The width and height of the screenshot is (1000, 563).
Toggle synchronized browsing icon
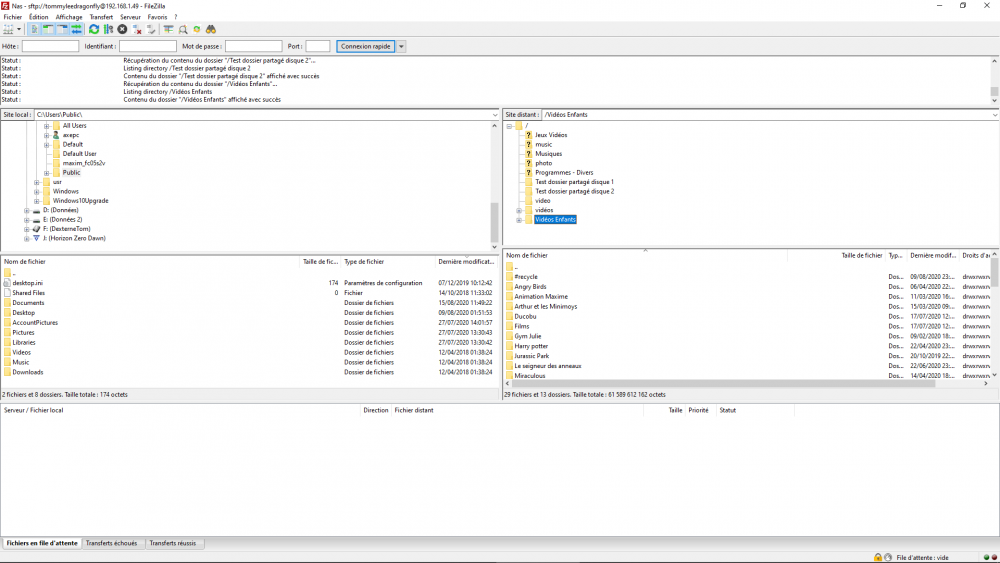[197, 30]
